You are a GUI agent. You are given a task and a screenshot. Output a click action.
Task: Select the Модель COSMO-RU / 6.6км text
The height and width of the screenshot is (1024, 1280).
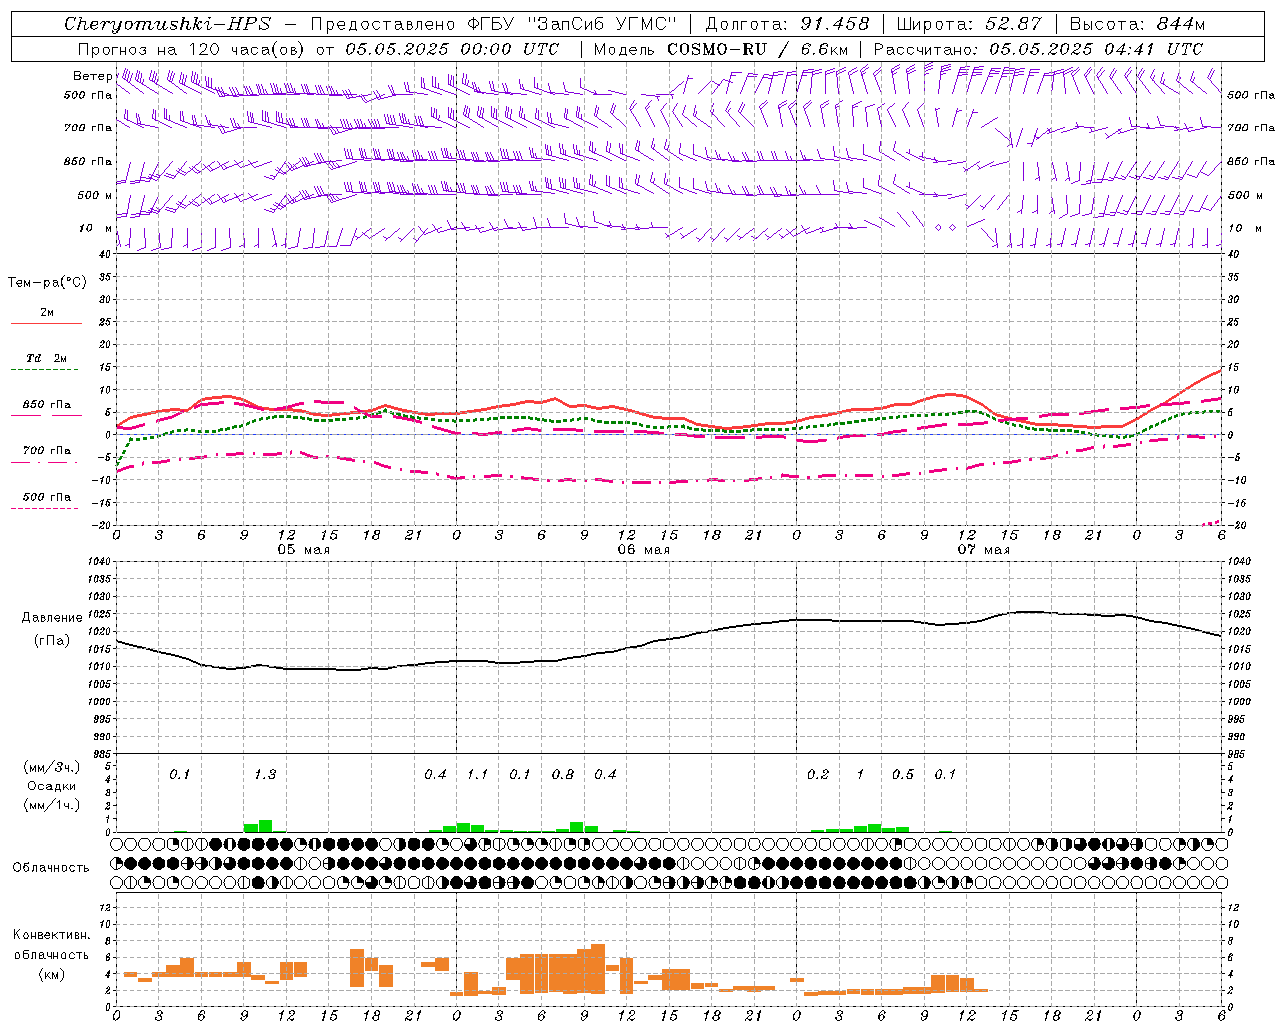[x=721, y=49]
